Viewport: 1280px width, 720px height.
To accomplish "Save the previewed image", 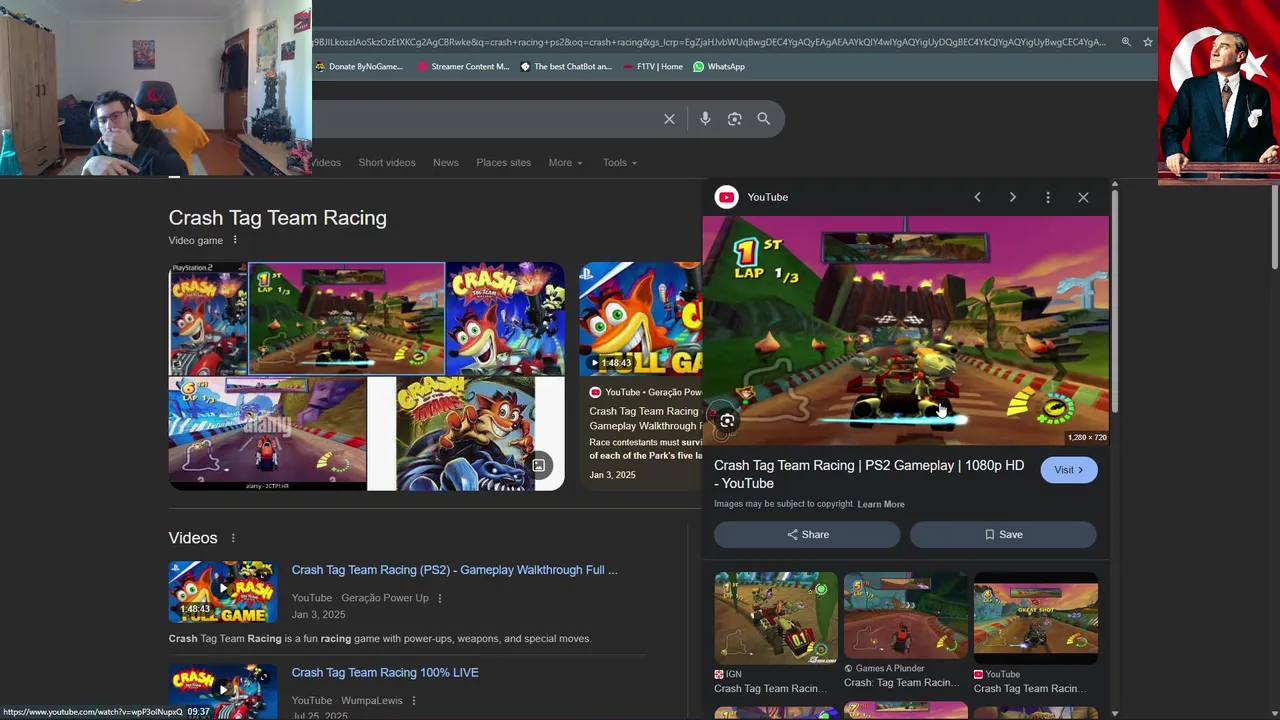I will 1003,534.
